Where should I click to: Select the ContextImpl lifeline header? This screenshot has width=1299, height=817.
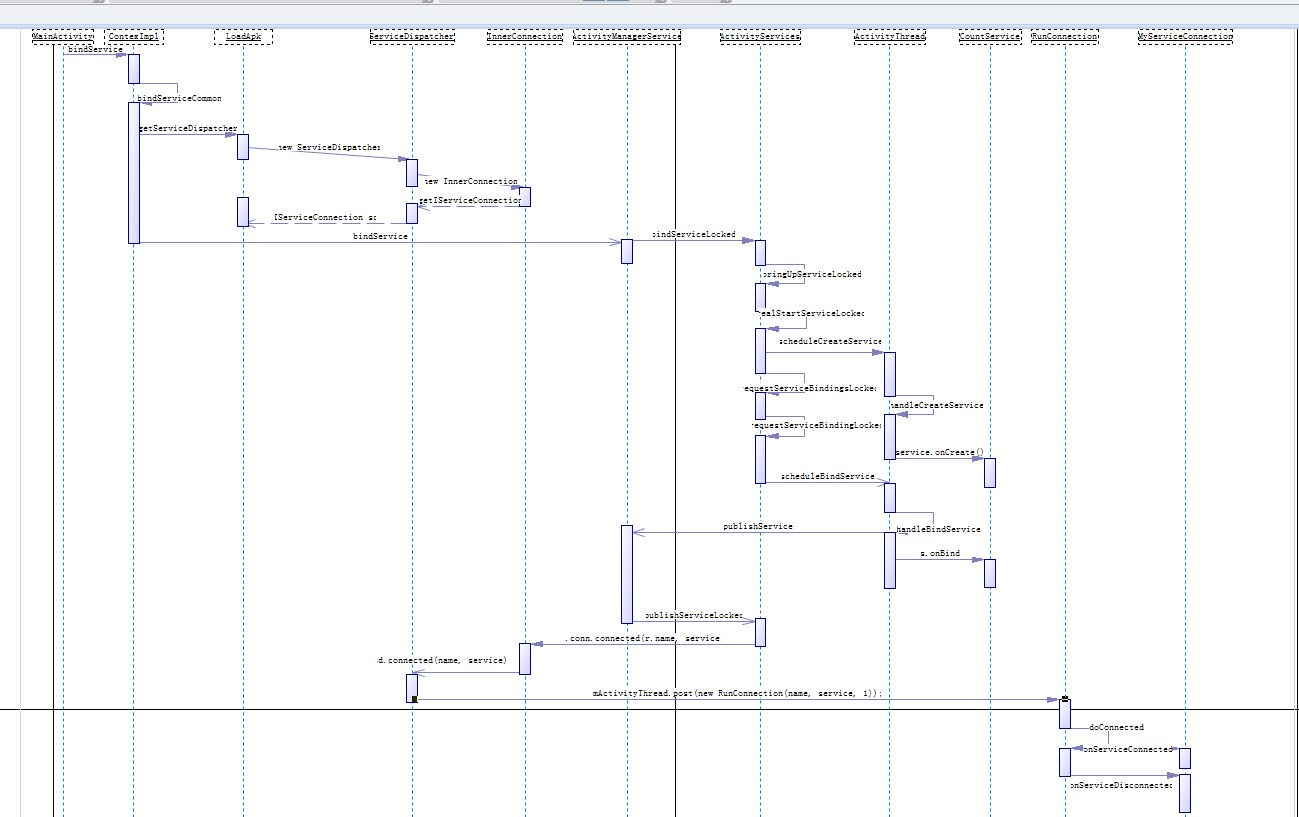[134, 37]
